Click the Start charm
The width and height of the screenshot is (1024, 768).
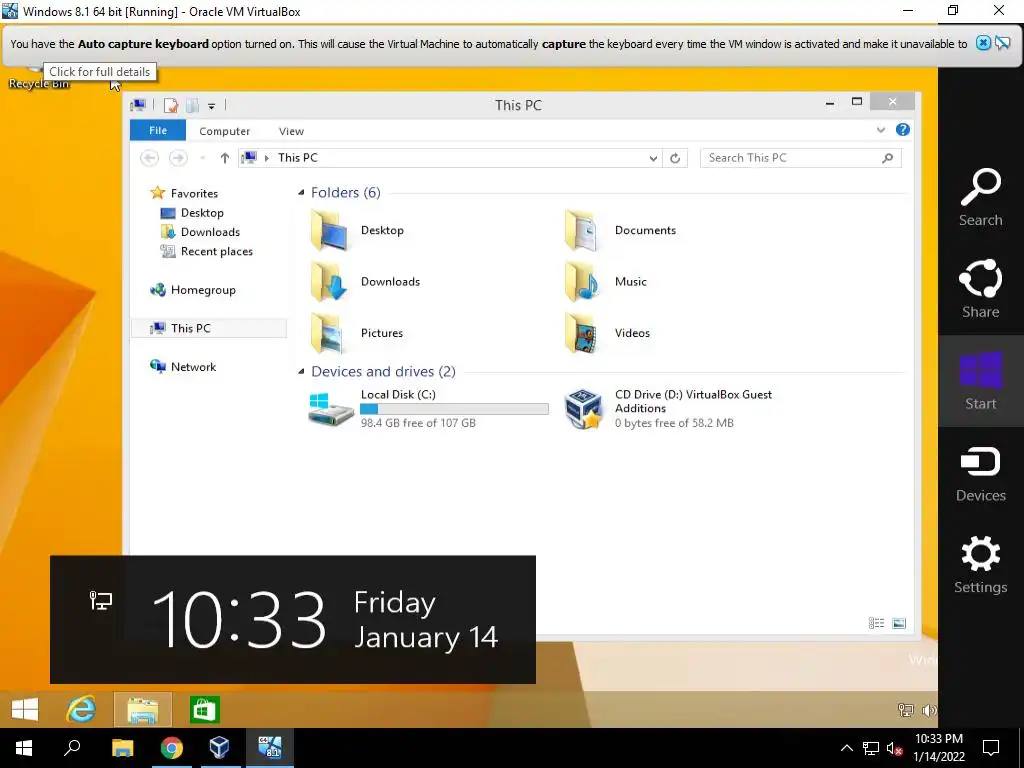980,381
